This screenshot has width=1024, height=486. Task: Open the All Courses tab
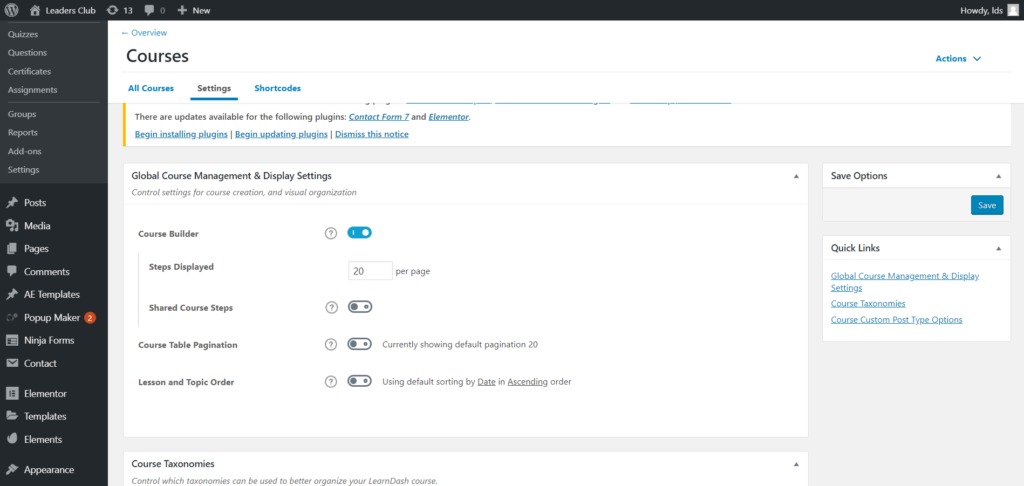coord(151,89)
